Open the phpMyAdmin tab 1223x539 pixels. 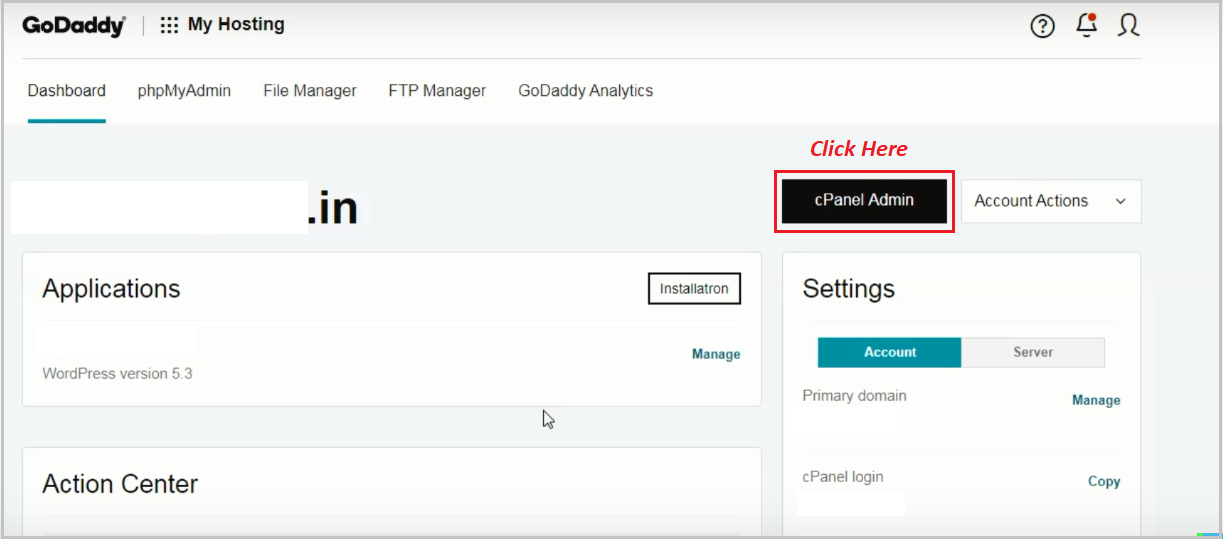tap(184, 91)
